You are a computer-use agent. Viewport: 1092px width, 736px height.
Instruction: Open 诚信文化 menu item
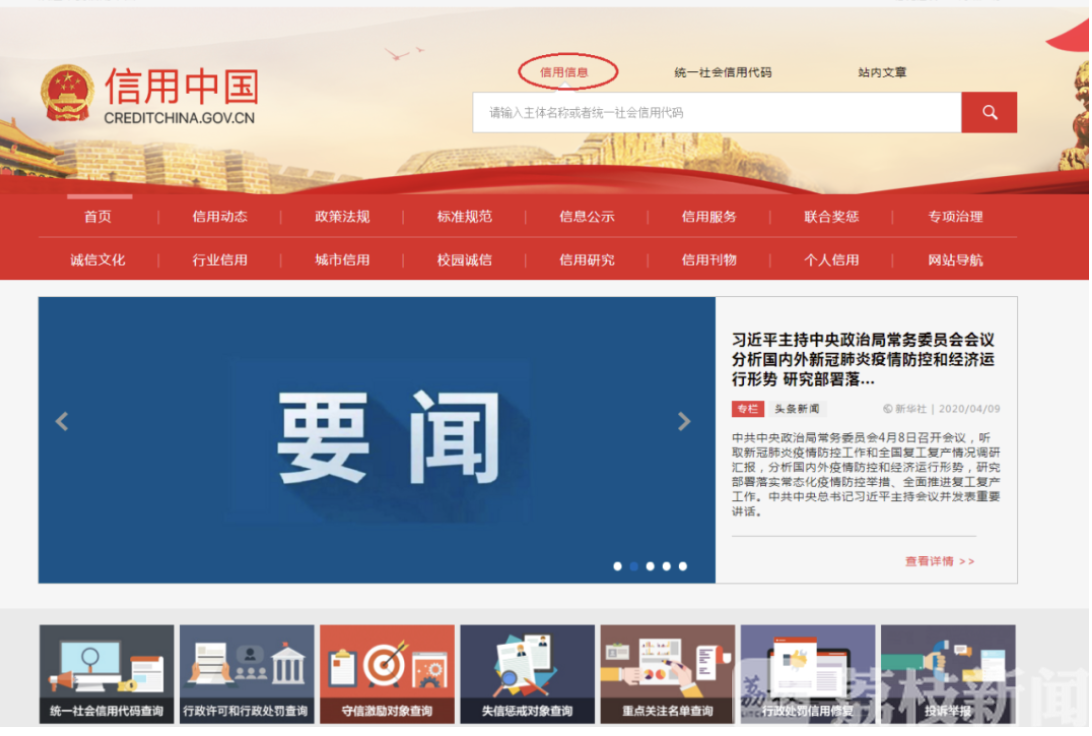pyautogui.click(x=98, y=260)
